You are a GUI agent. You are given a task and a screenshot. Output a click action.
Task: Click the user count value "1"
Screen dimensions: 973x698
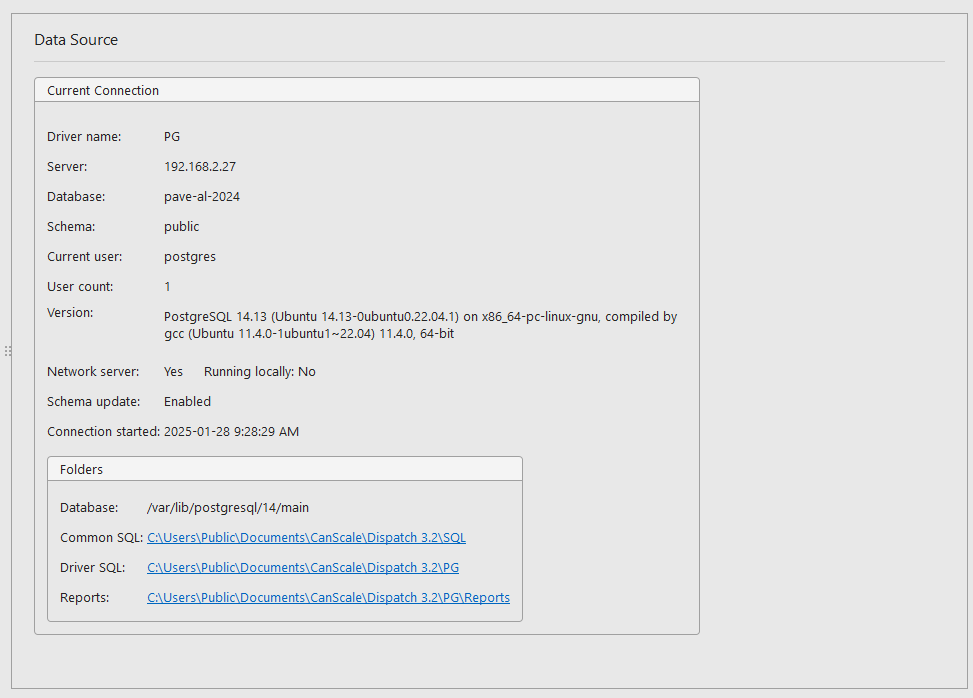point(168,286)
